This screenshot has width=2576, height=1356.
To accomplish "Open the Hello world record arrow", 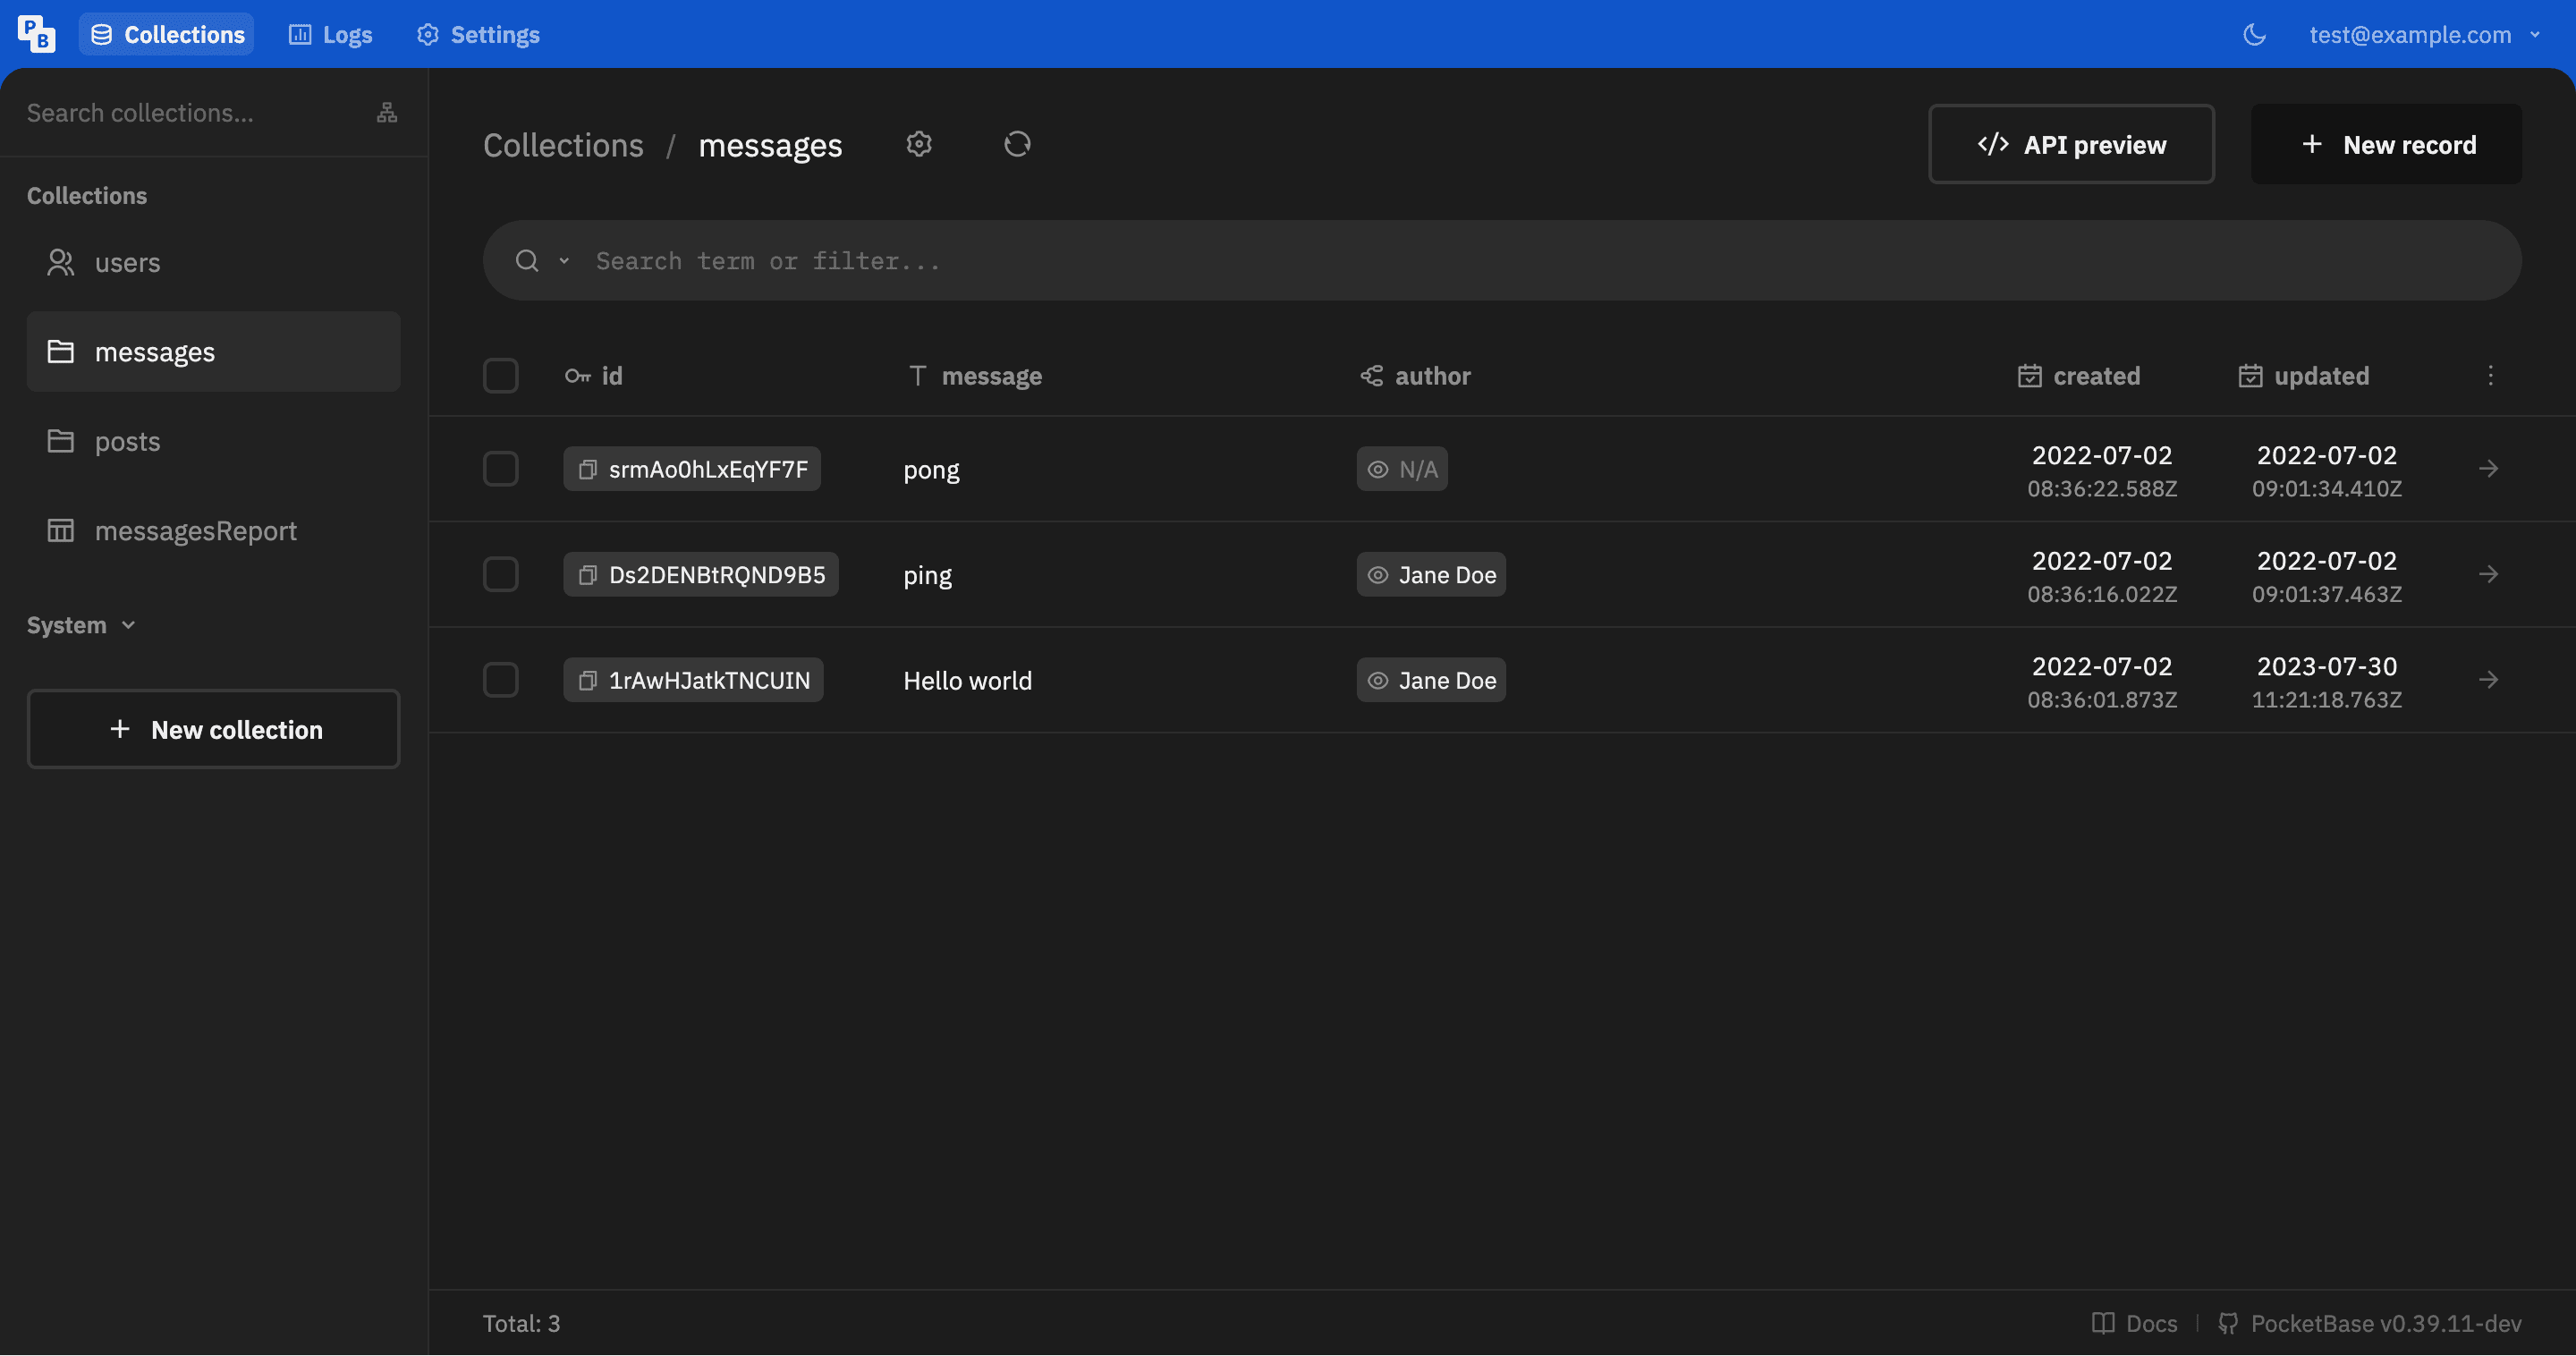I will (x=2489, y=680).
